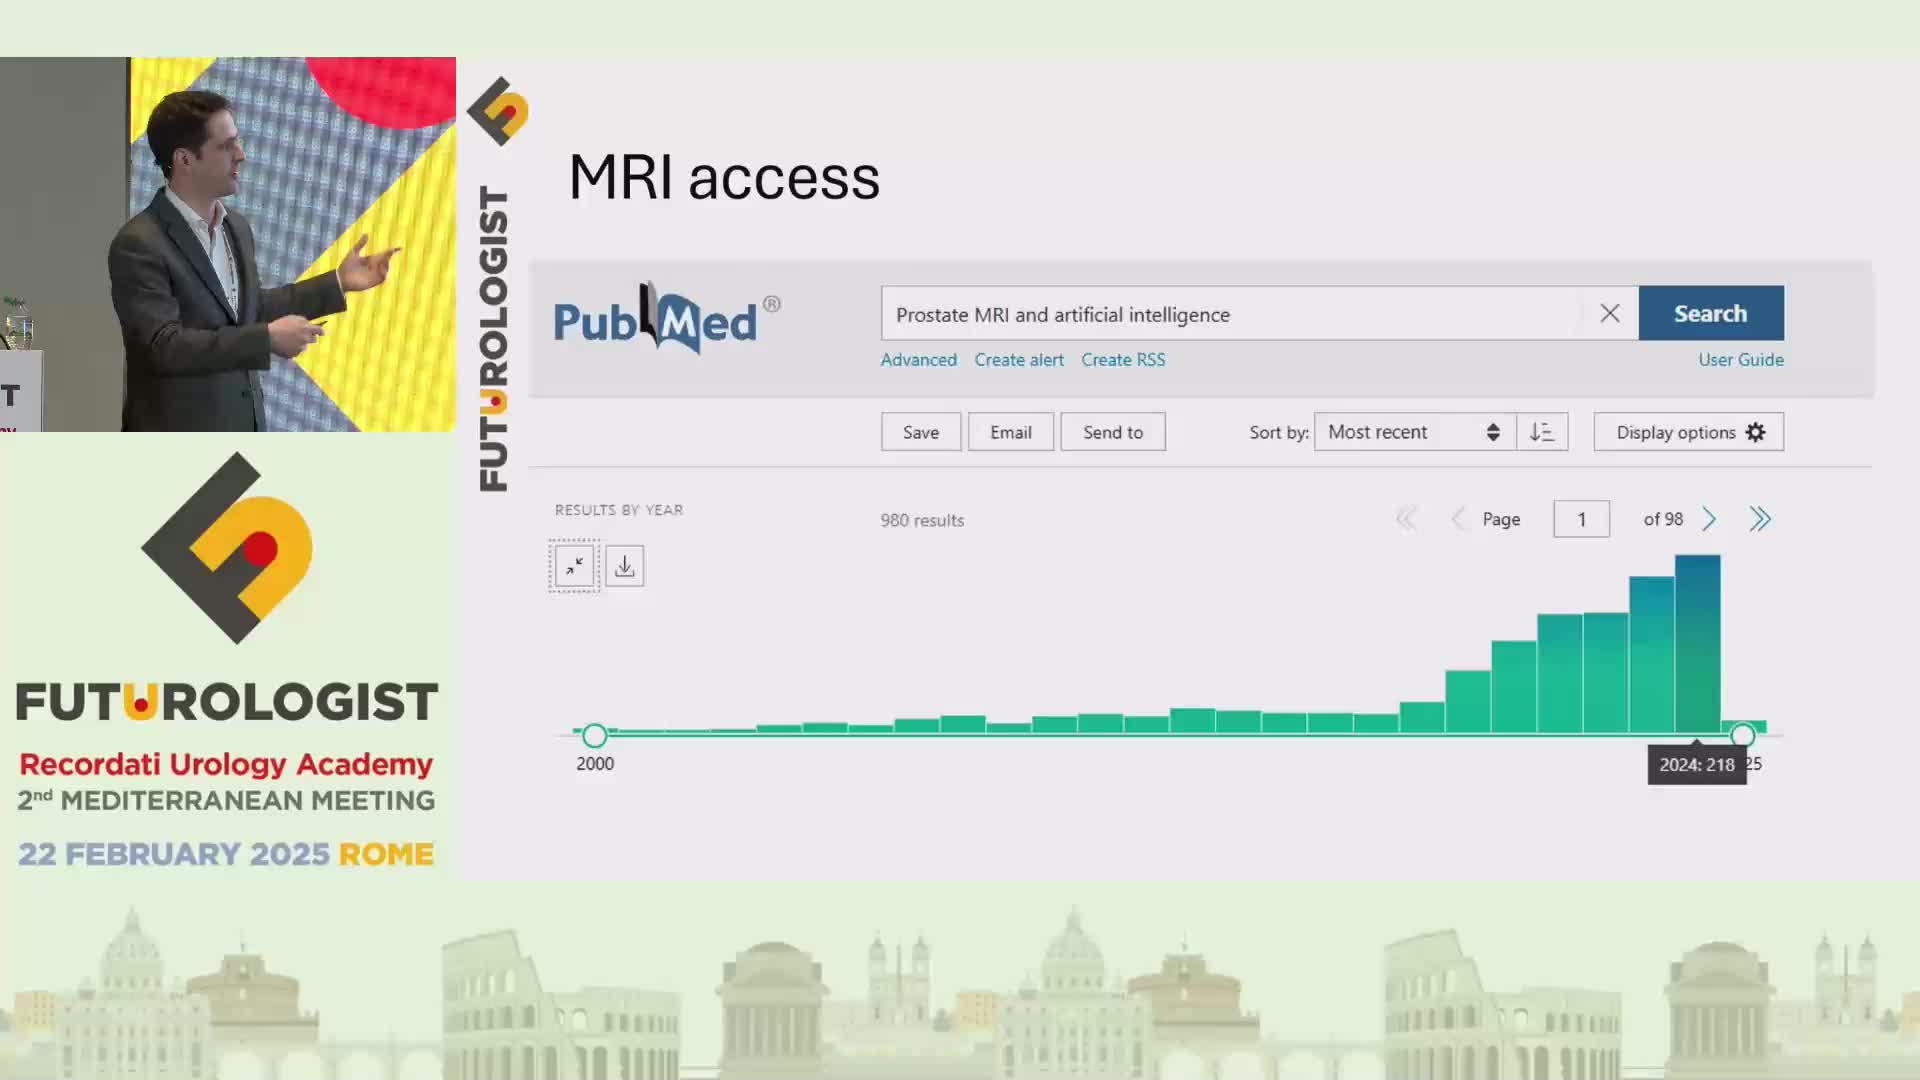Click the 'of 98' page total text
The image size is (1920, 1080).
click(x=1663, y=519)
